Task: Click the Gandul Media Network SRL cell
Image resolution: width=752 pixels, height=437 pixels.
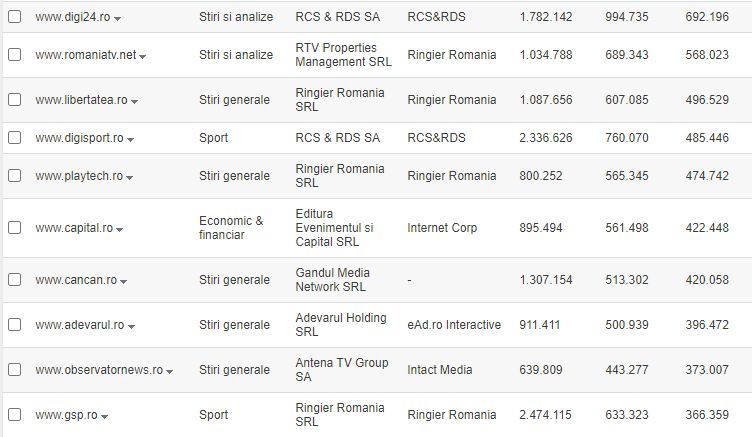Action: 332,280
